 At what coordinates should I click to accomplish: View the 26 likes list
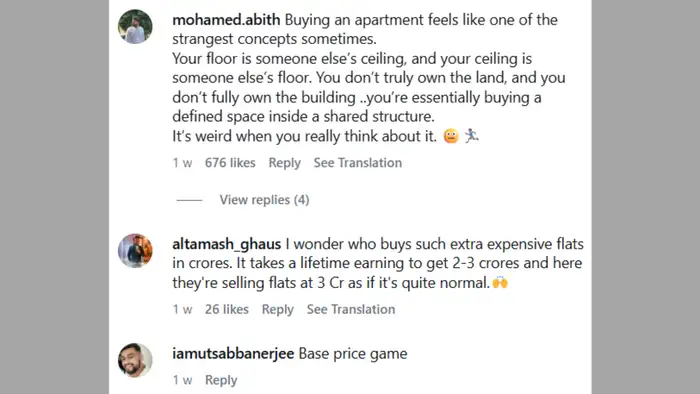point(226,309)
